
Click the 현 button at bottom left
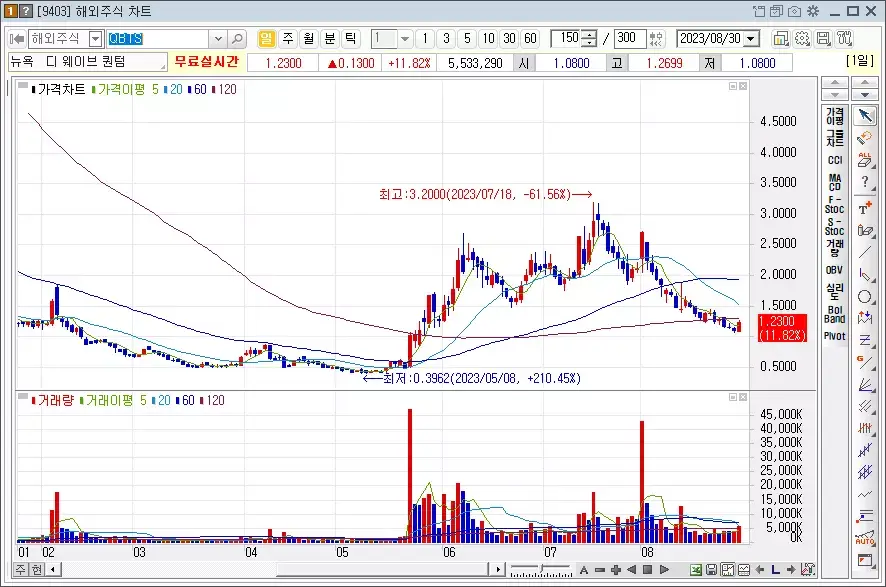(36, 569)
